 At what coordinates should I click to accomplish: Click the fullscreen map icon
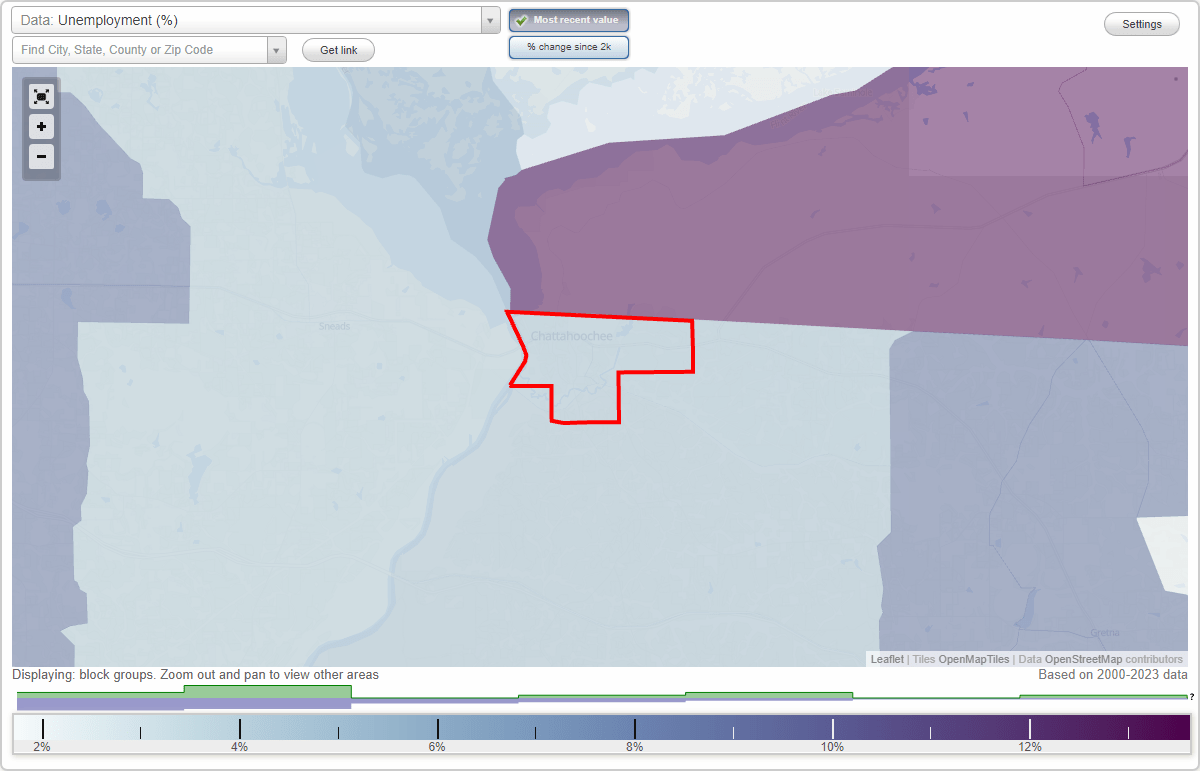(x=41, y=97)
